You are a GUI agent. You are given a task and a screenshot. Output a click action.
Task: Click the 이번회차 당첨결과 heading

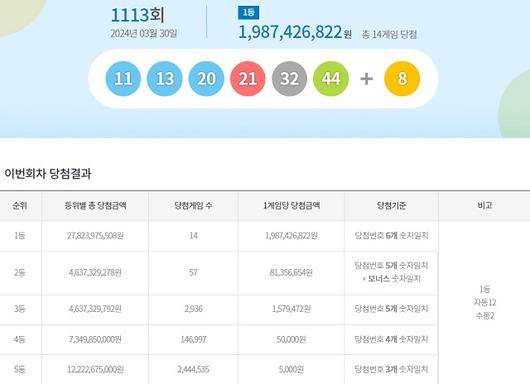[x=48, y=173]
